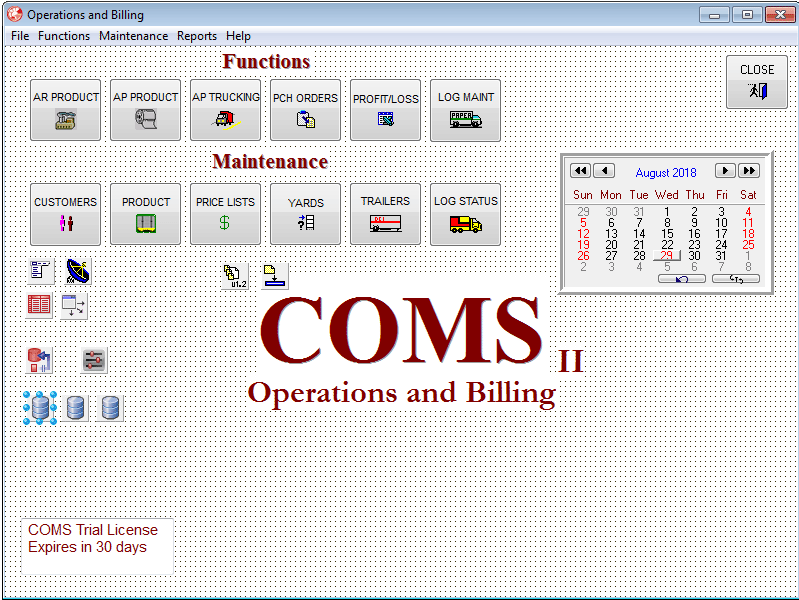This screenshot has width=799, height=600.
Task: Click the document download icon
Action: 275,276
